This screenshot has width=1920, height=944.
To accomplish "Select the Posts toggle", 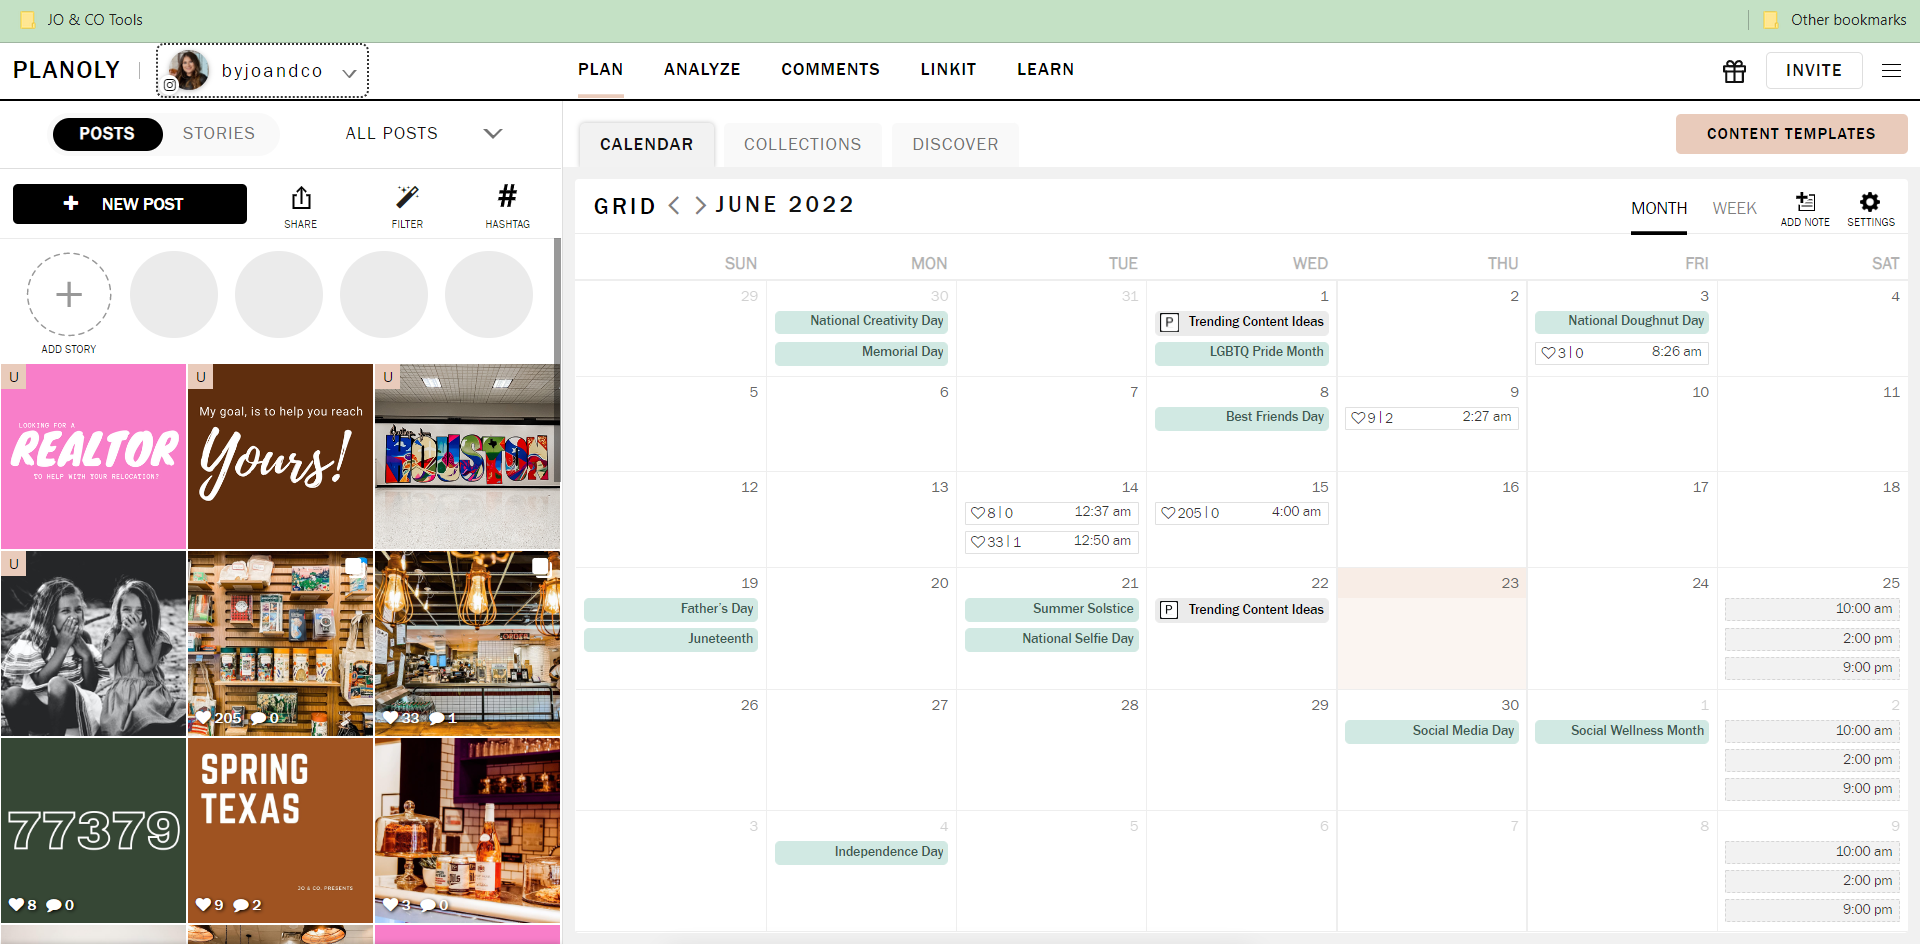I will [x=107, y=134].
